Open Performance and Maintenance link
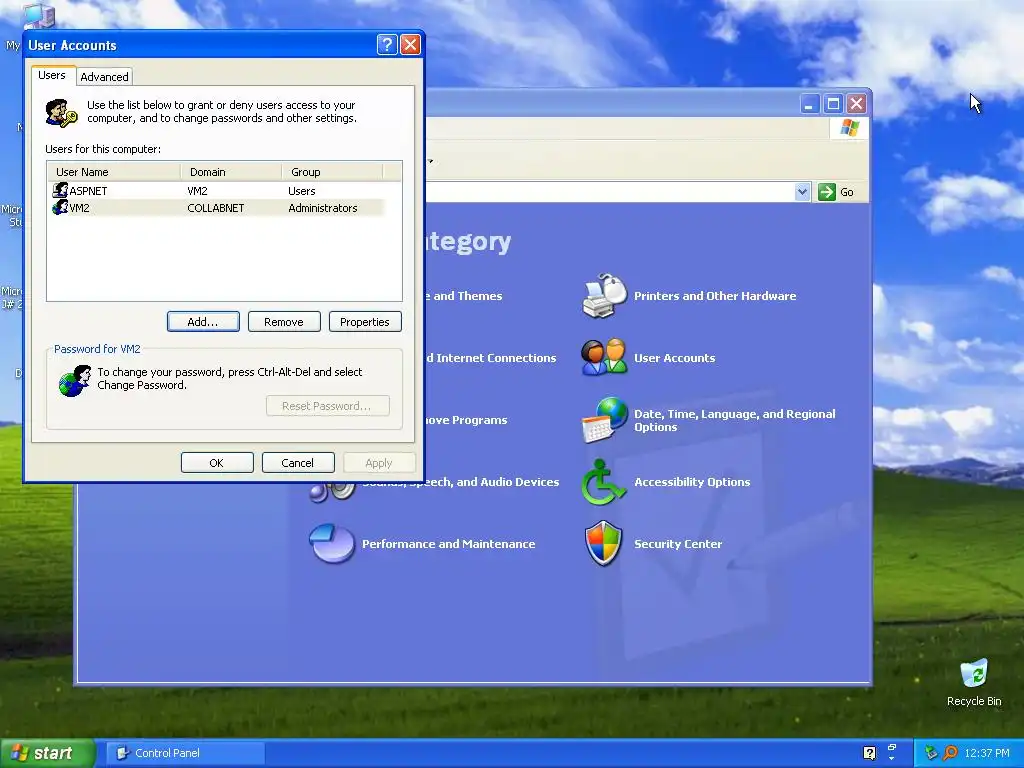The image size is (1024, 768). [449, 544]
